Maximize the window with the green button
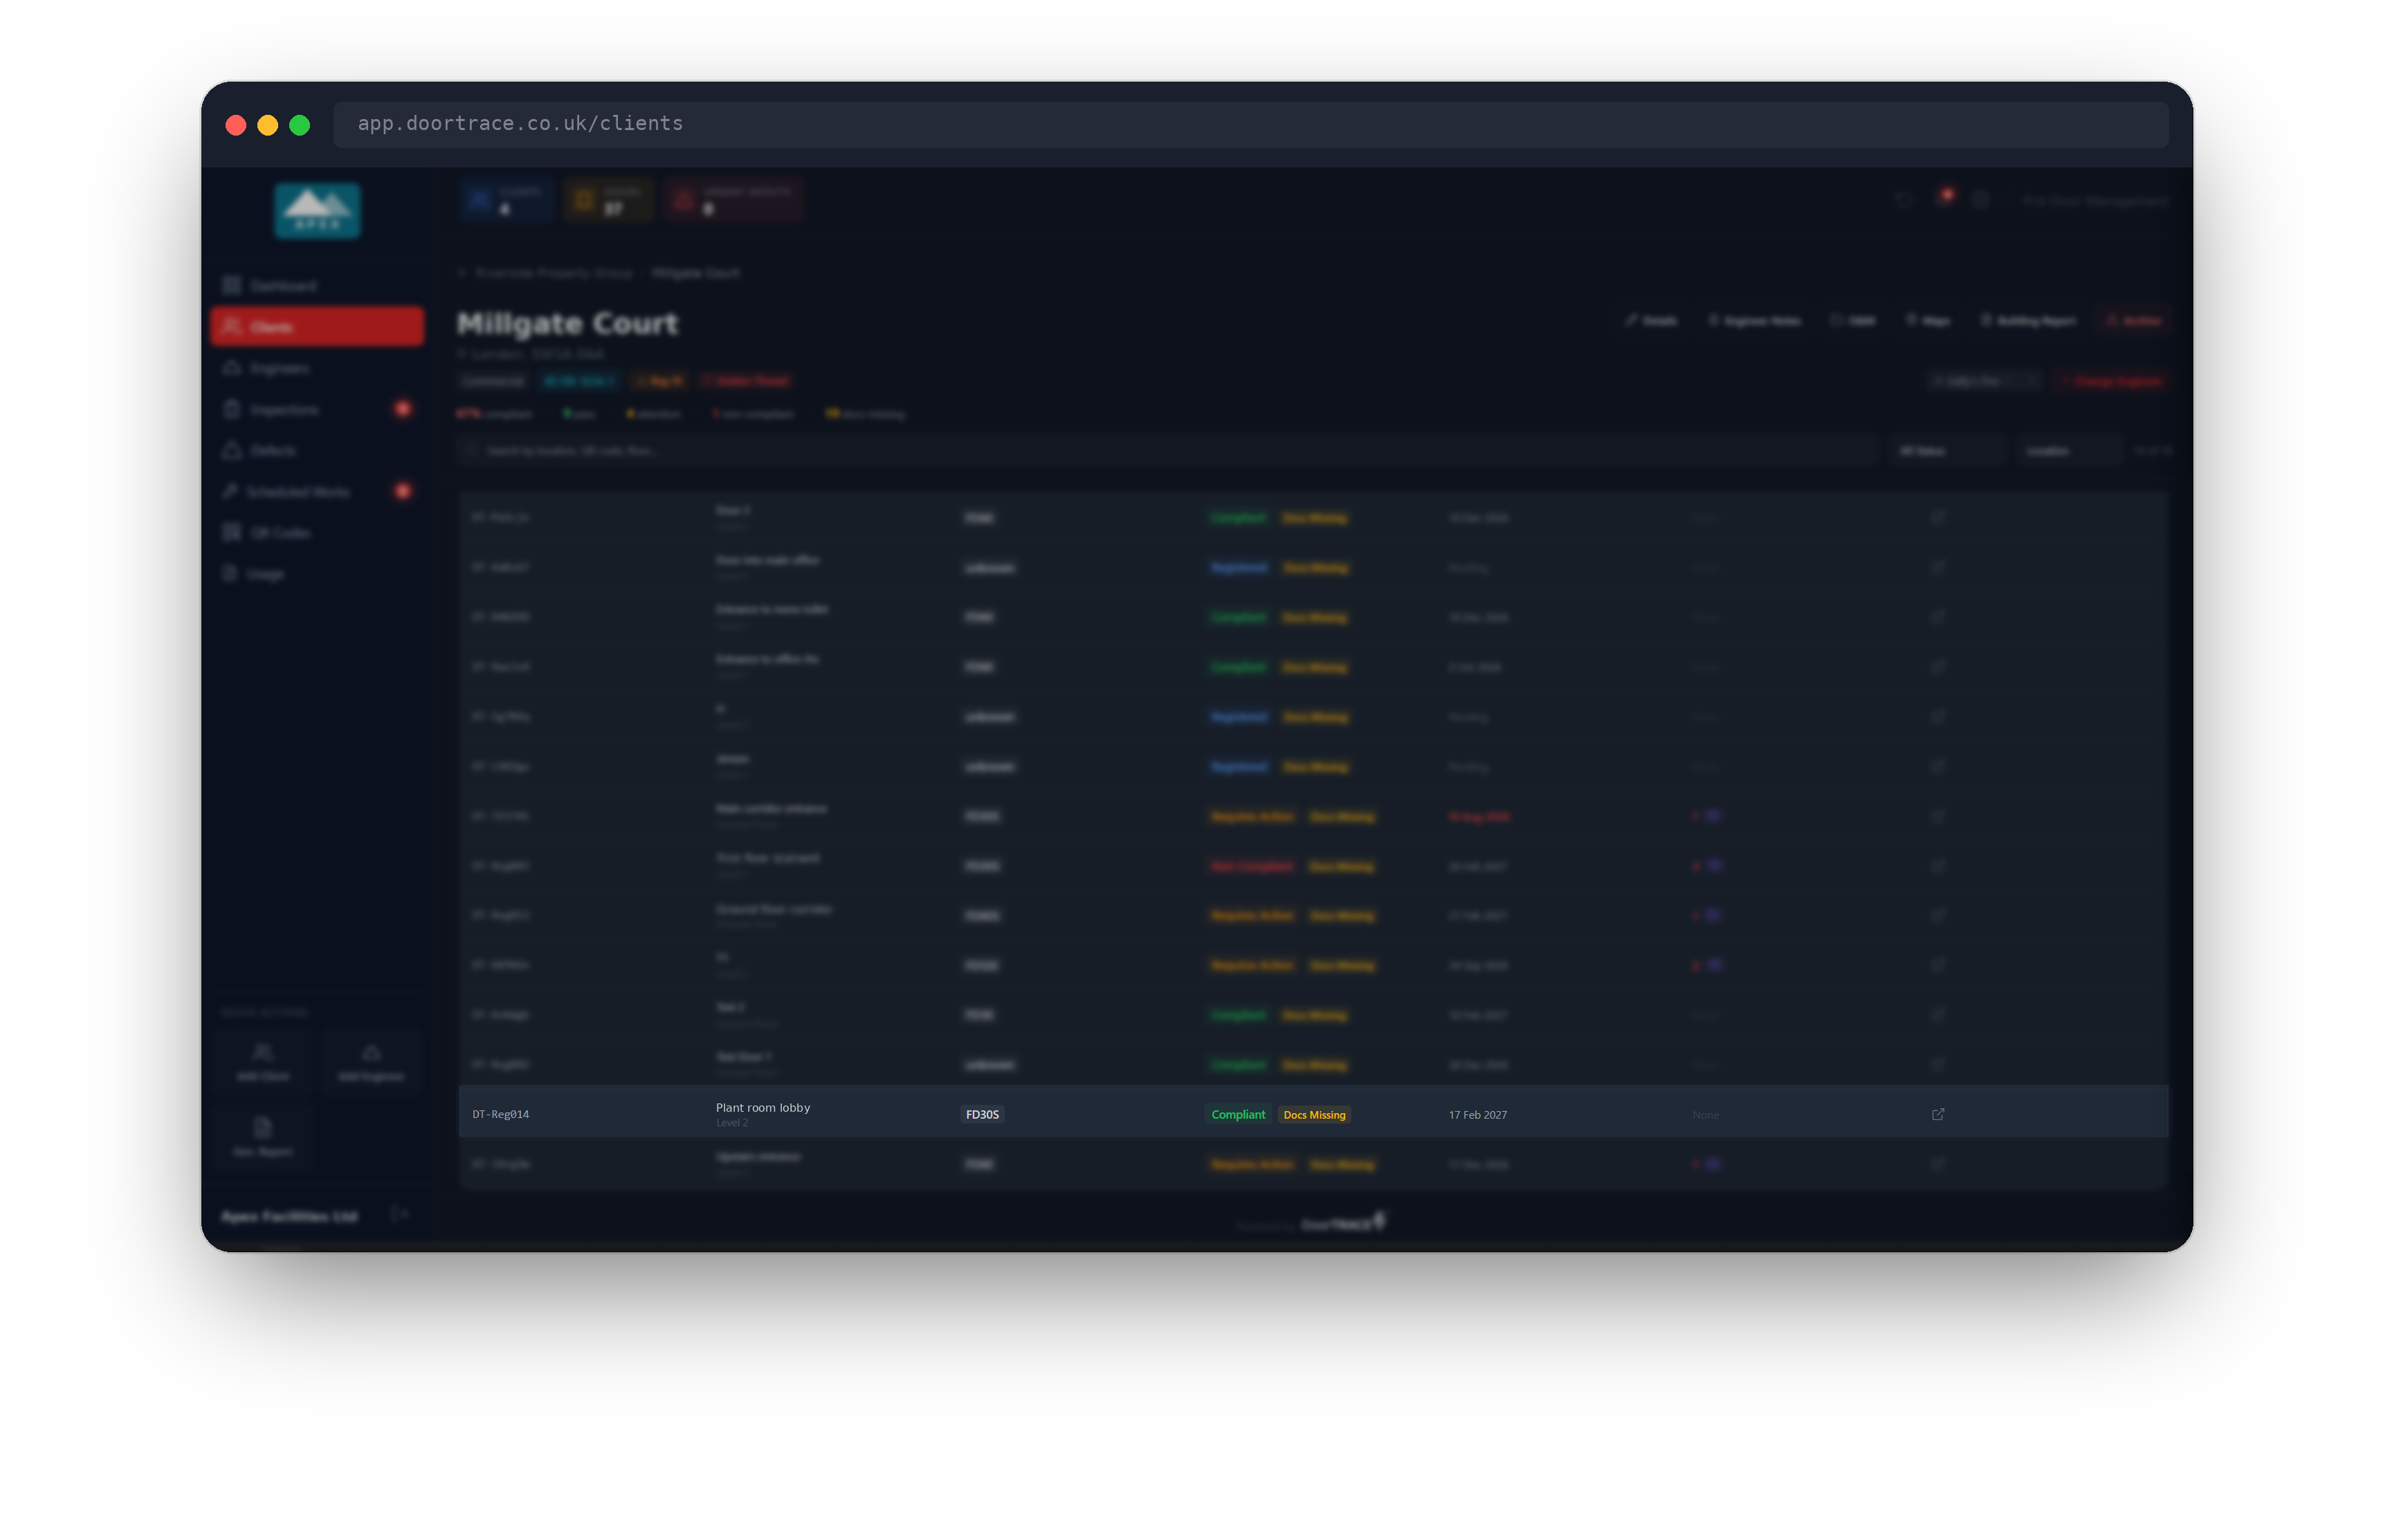The width and height of the screenshot is (2394, 1540). pos(300,125)
